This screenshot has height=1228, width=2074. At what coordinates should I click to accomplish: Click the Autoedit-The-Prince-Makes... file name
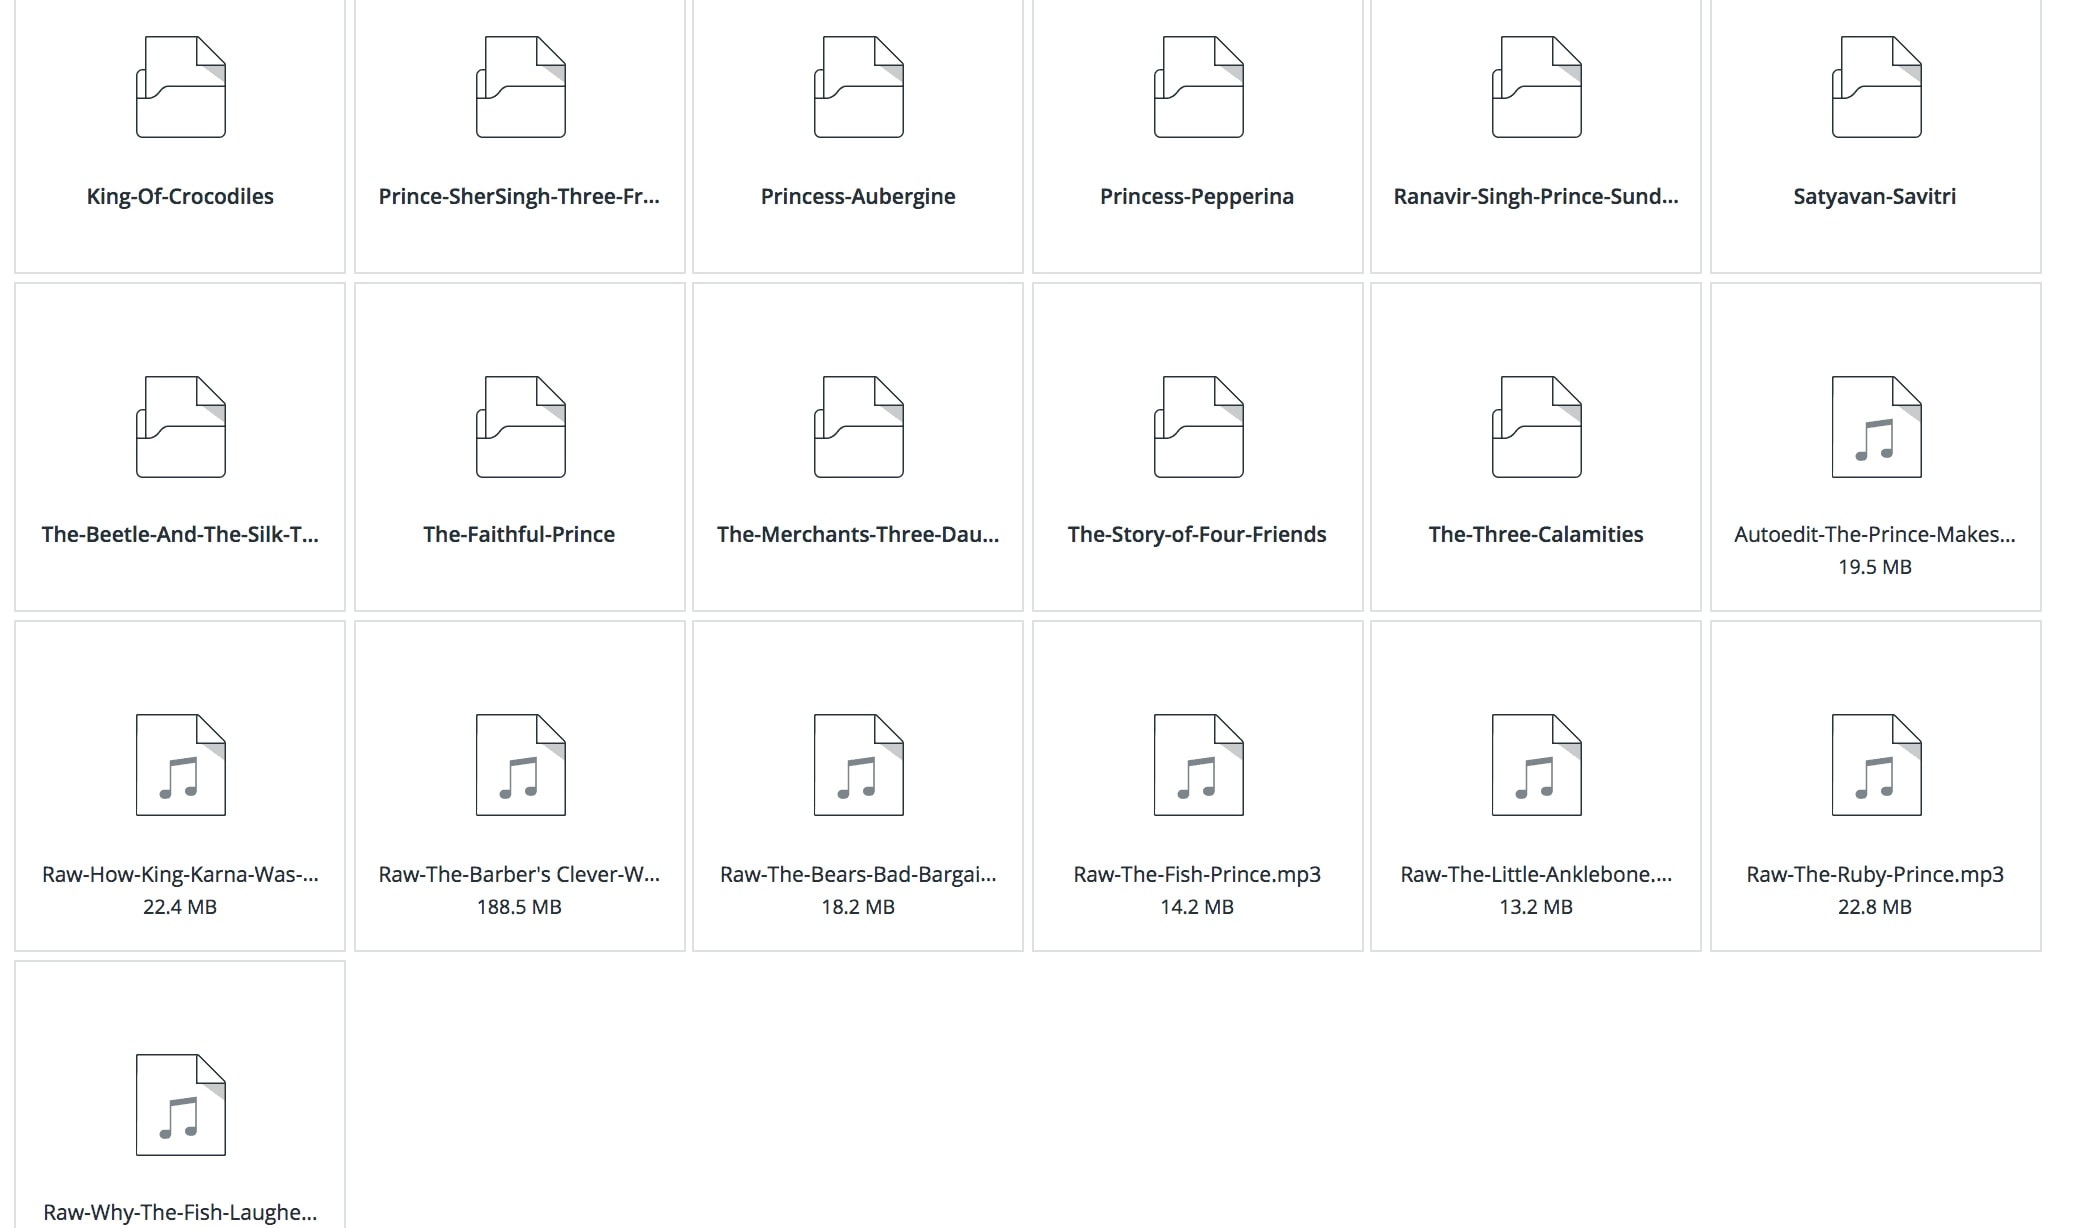[x=1875, y=534]
